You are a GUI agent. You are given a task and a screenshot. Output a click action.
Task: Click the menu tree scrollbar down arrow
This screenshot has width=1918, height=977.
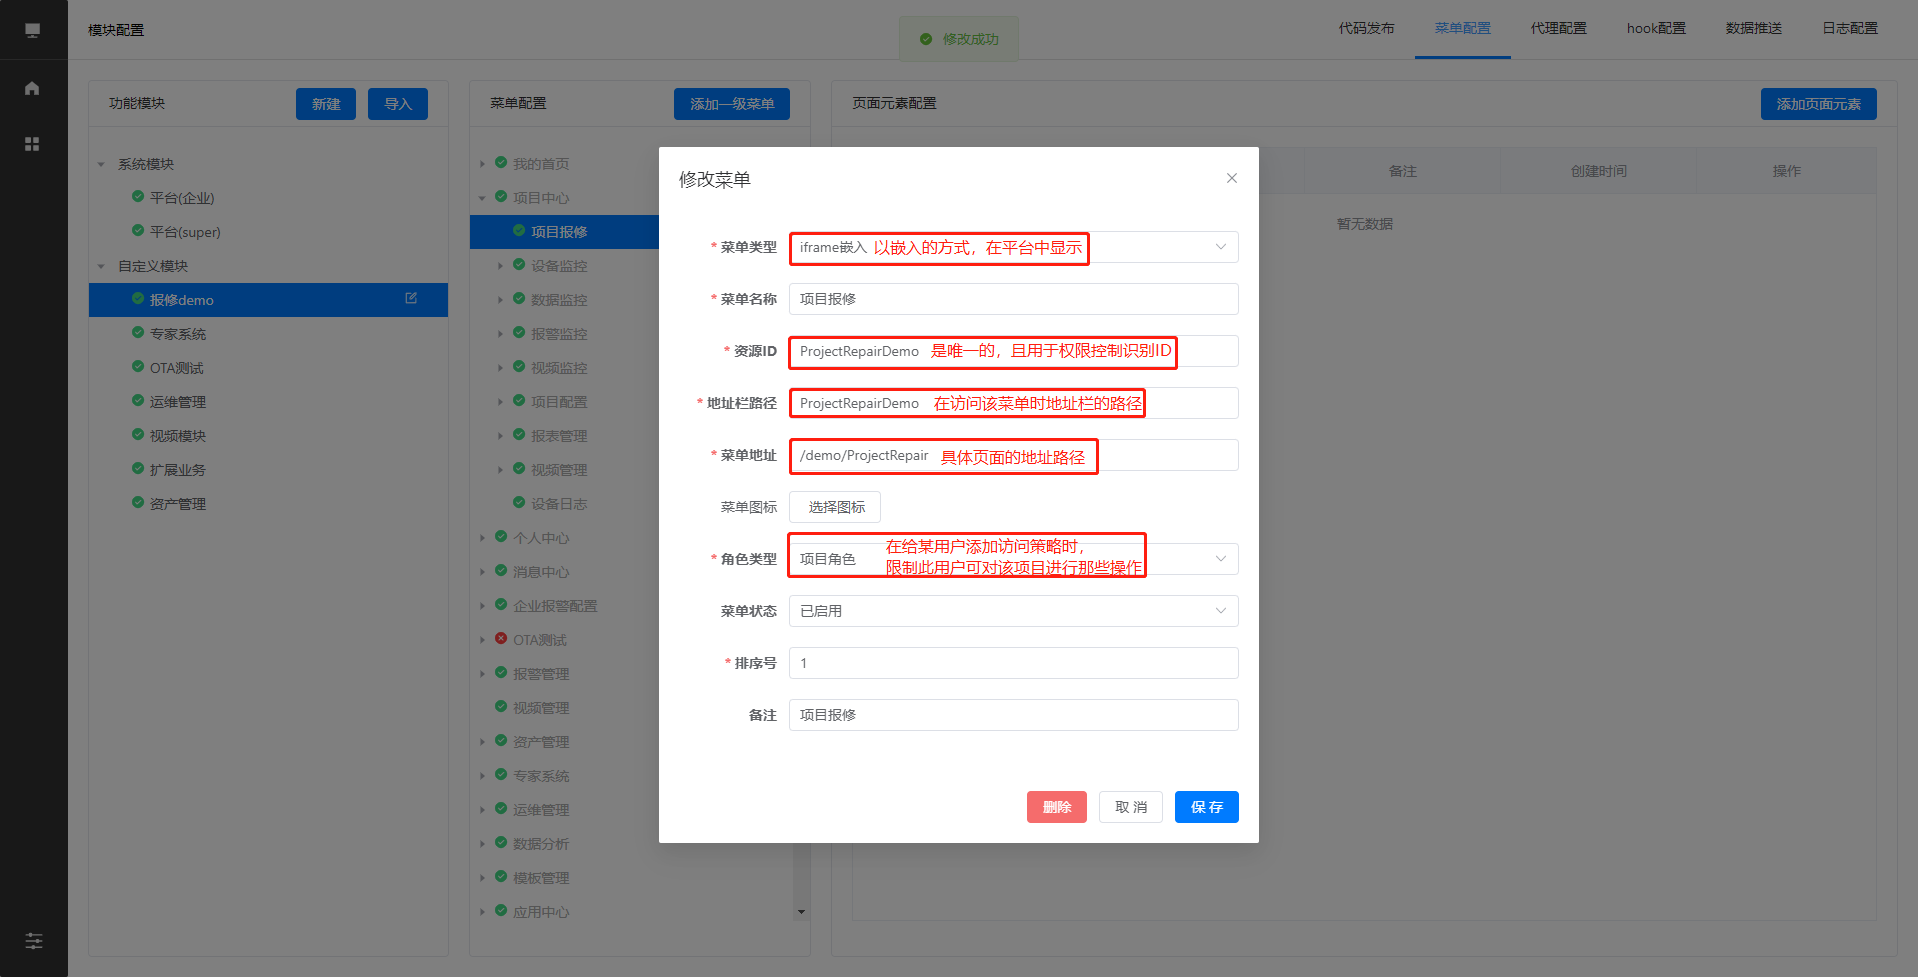click(801, 912)
